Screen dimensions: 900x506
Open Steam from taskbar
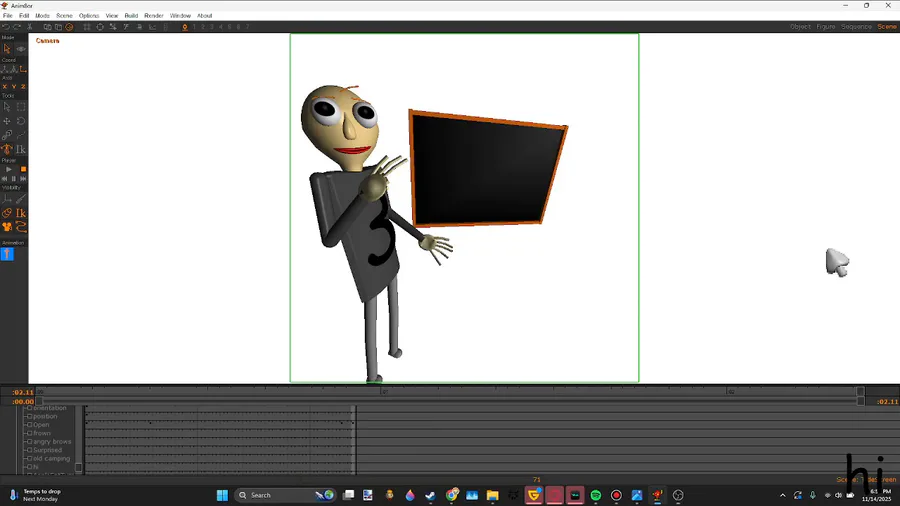point(430,495)
